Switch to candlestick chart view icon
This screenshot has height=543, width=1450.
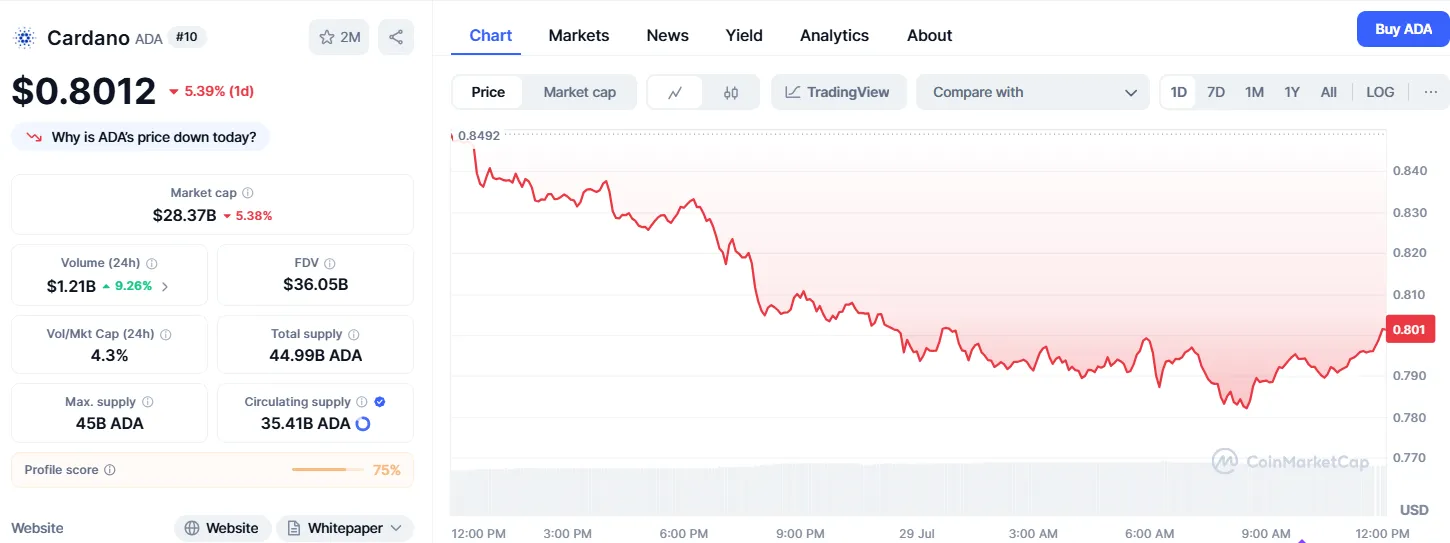731,92
